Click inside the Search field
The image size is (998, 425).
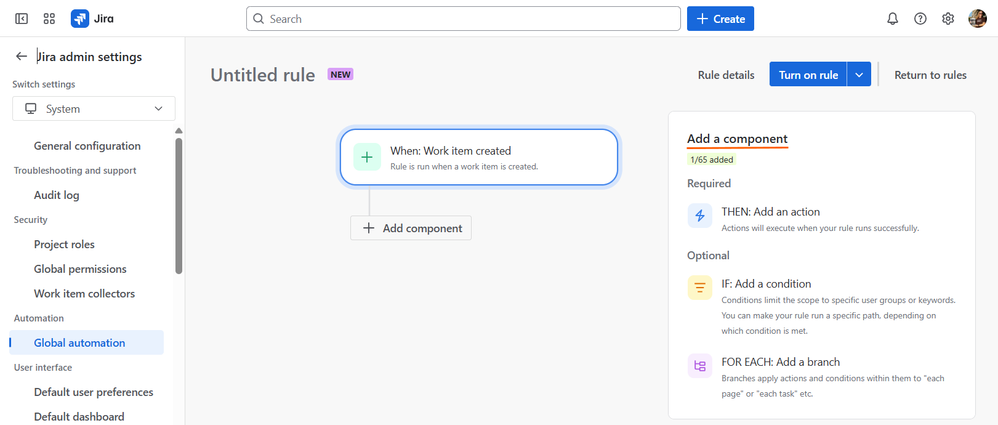[463, 18]
